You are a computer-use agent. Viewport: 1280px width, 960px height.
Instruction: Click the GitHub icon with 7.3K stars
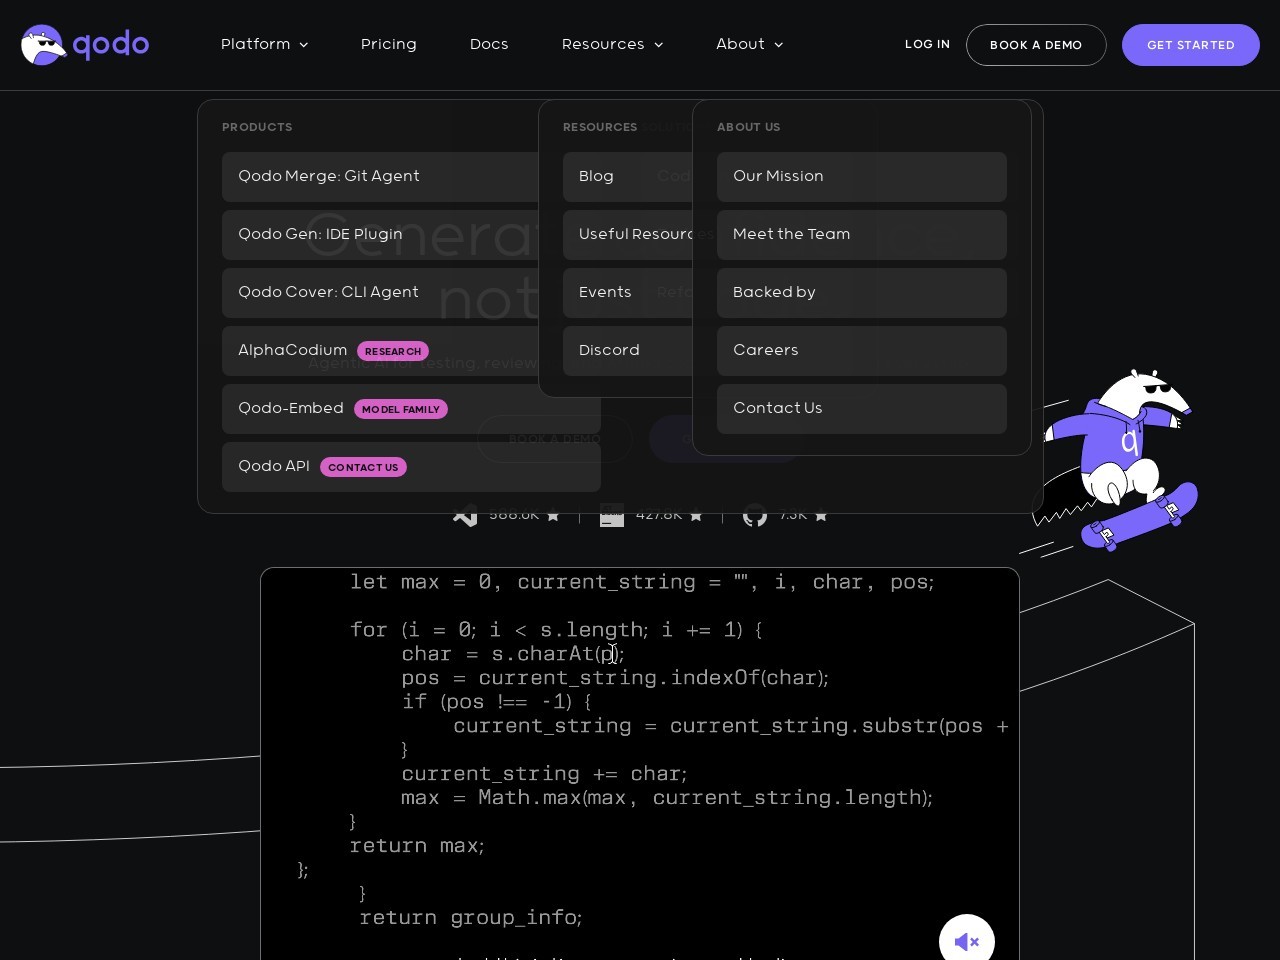pos(755,516)
